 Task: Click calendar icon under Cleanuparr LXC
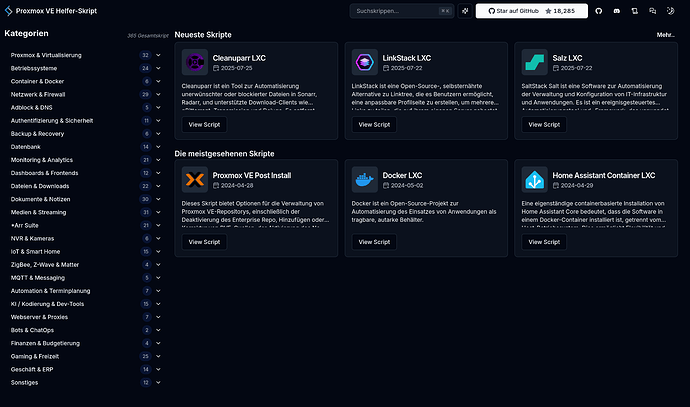(x=216, y=68)
